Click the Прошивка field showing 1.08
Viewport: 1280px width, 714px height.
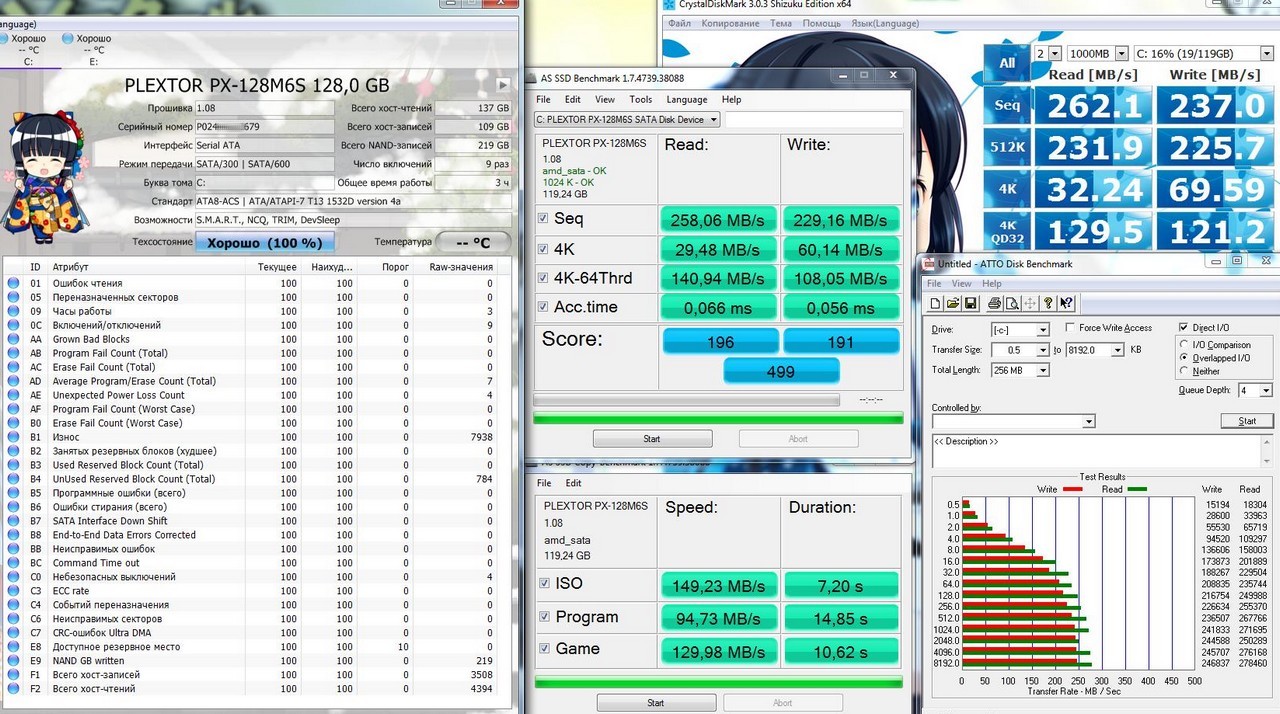265,108
